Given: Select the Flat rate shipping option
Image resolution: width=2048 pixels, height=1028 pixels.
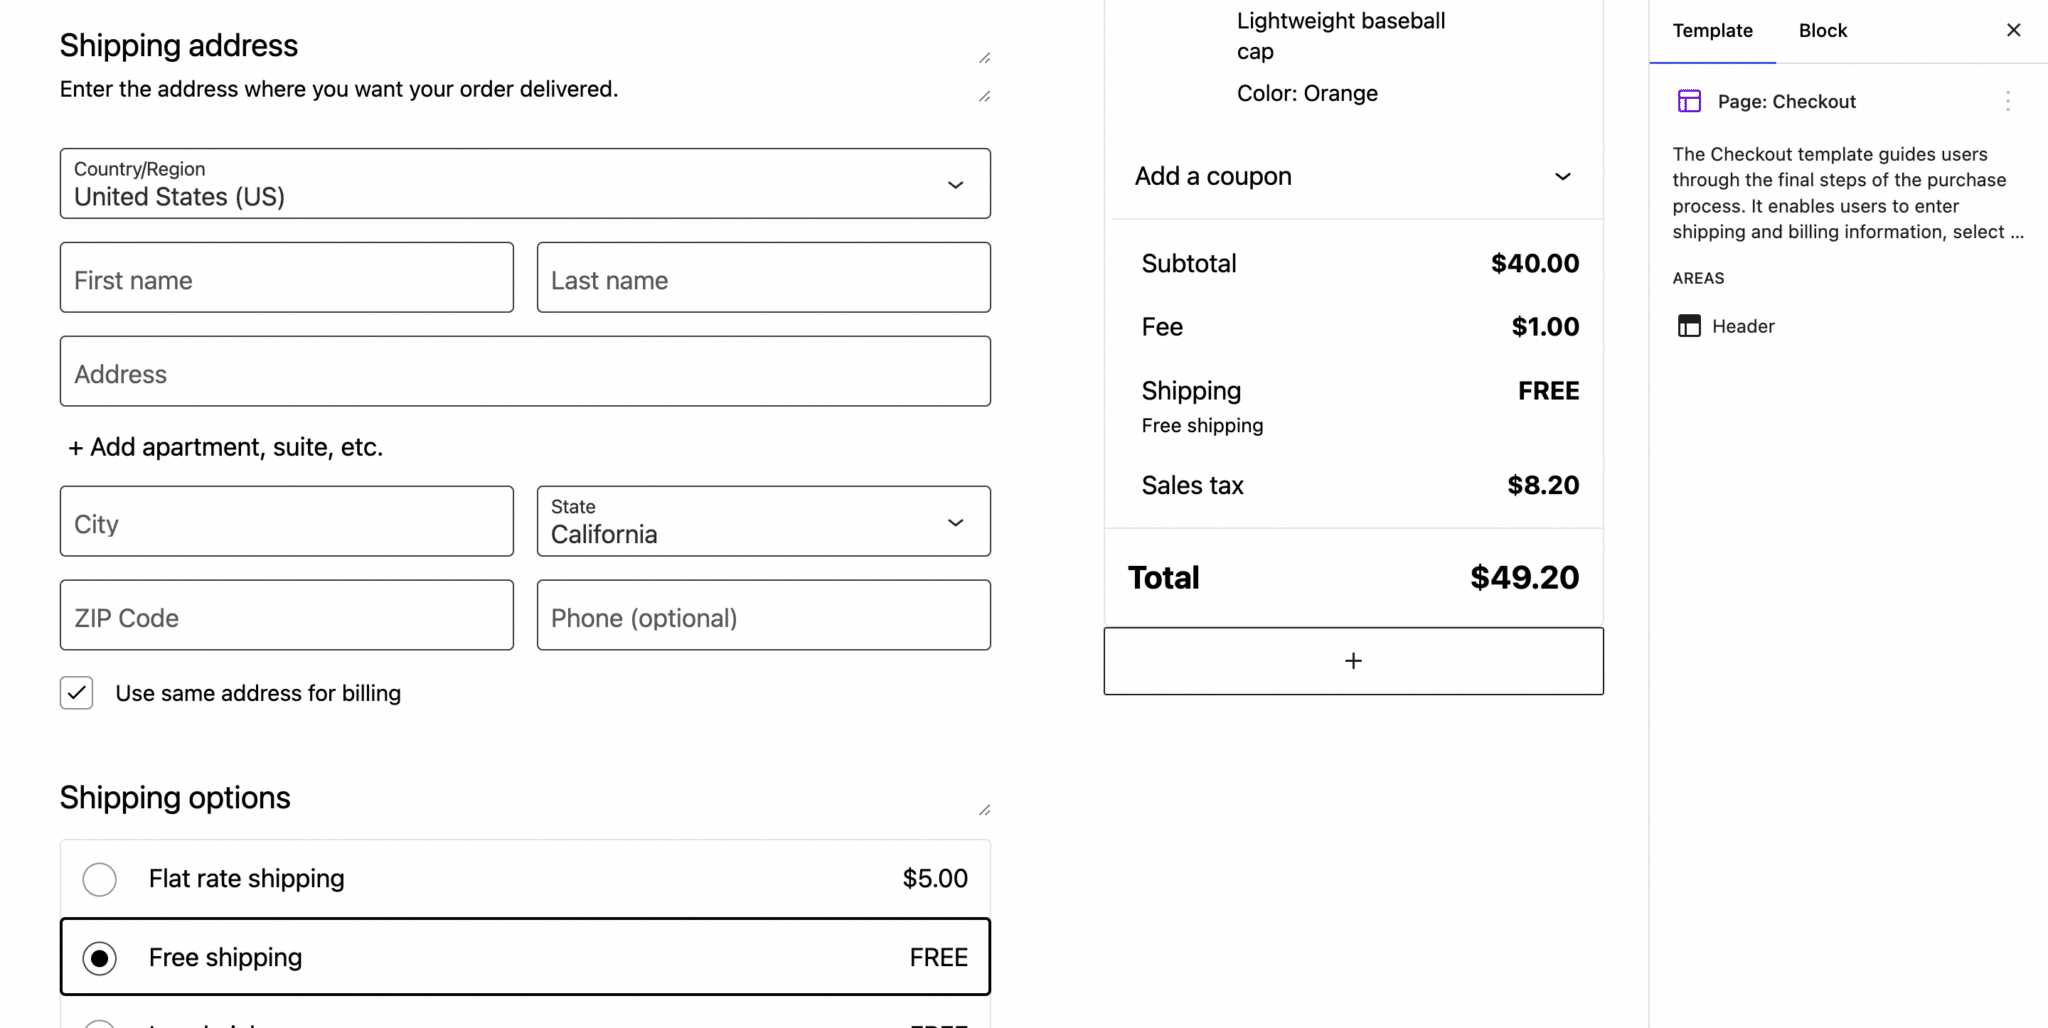Looking at the screenshot, I should tap(99, 878).
